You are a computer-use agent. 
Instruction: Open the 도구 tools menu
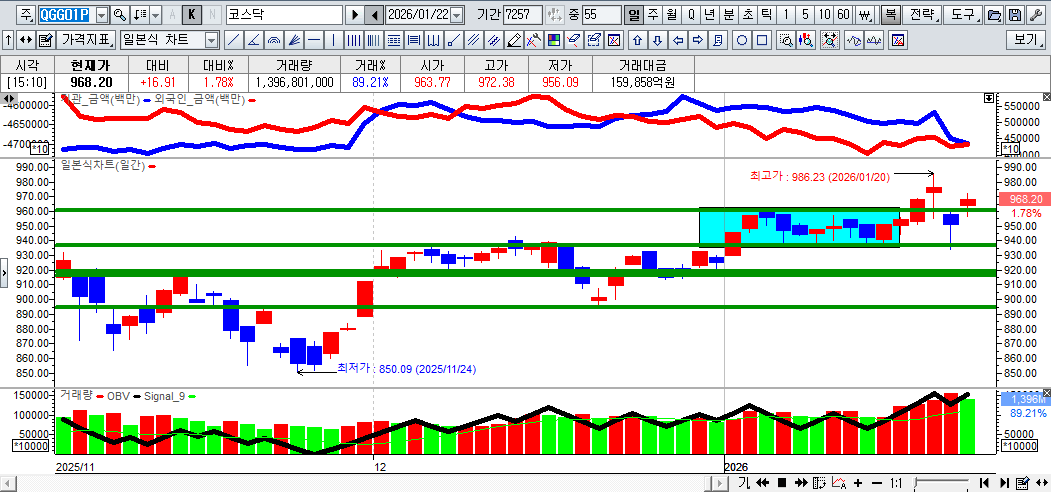[962, 15]
